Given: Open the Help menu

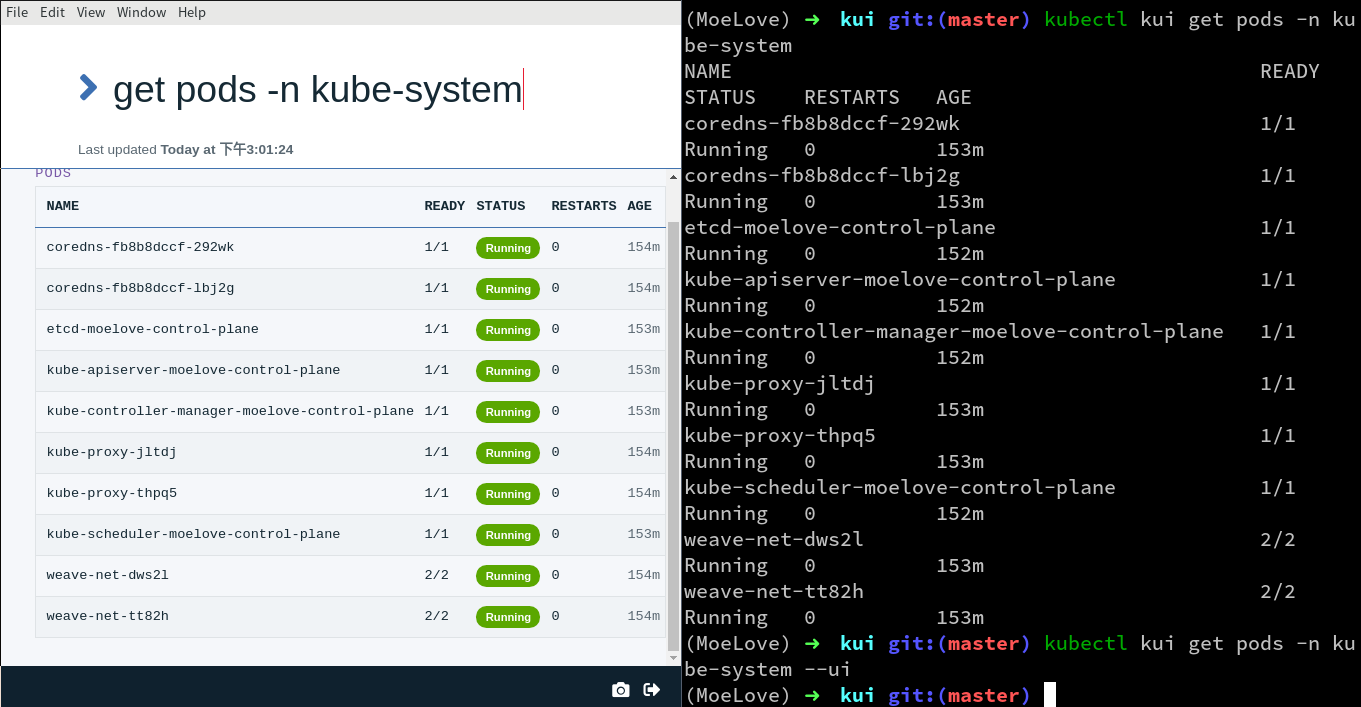Looking at the screenshot, I should pos(192,12).
